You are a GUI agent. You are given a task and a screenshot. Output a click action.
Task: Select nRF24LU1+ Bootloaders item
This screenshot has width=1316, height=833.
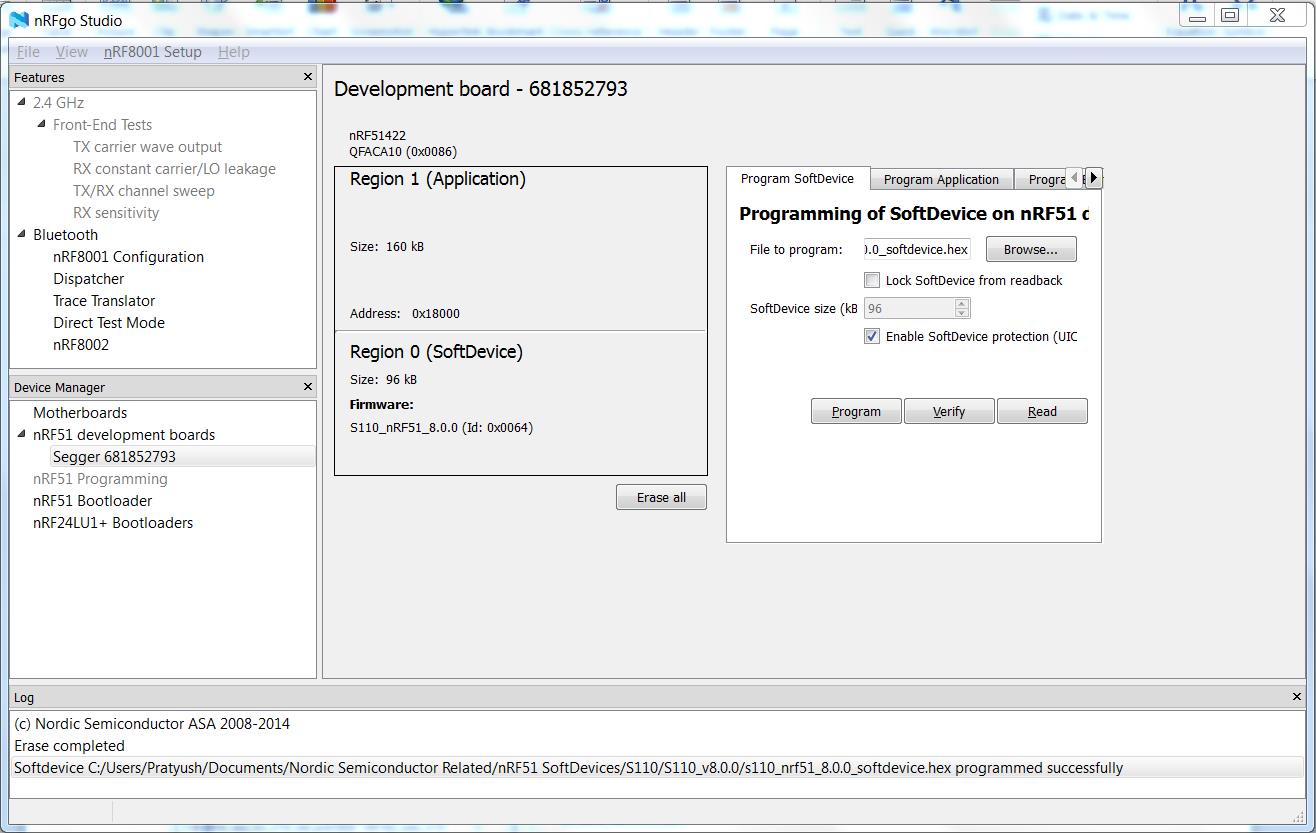112,522
